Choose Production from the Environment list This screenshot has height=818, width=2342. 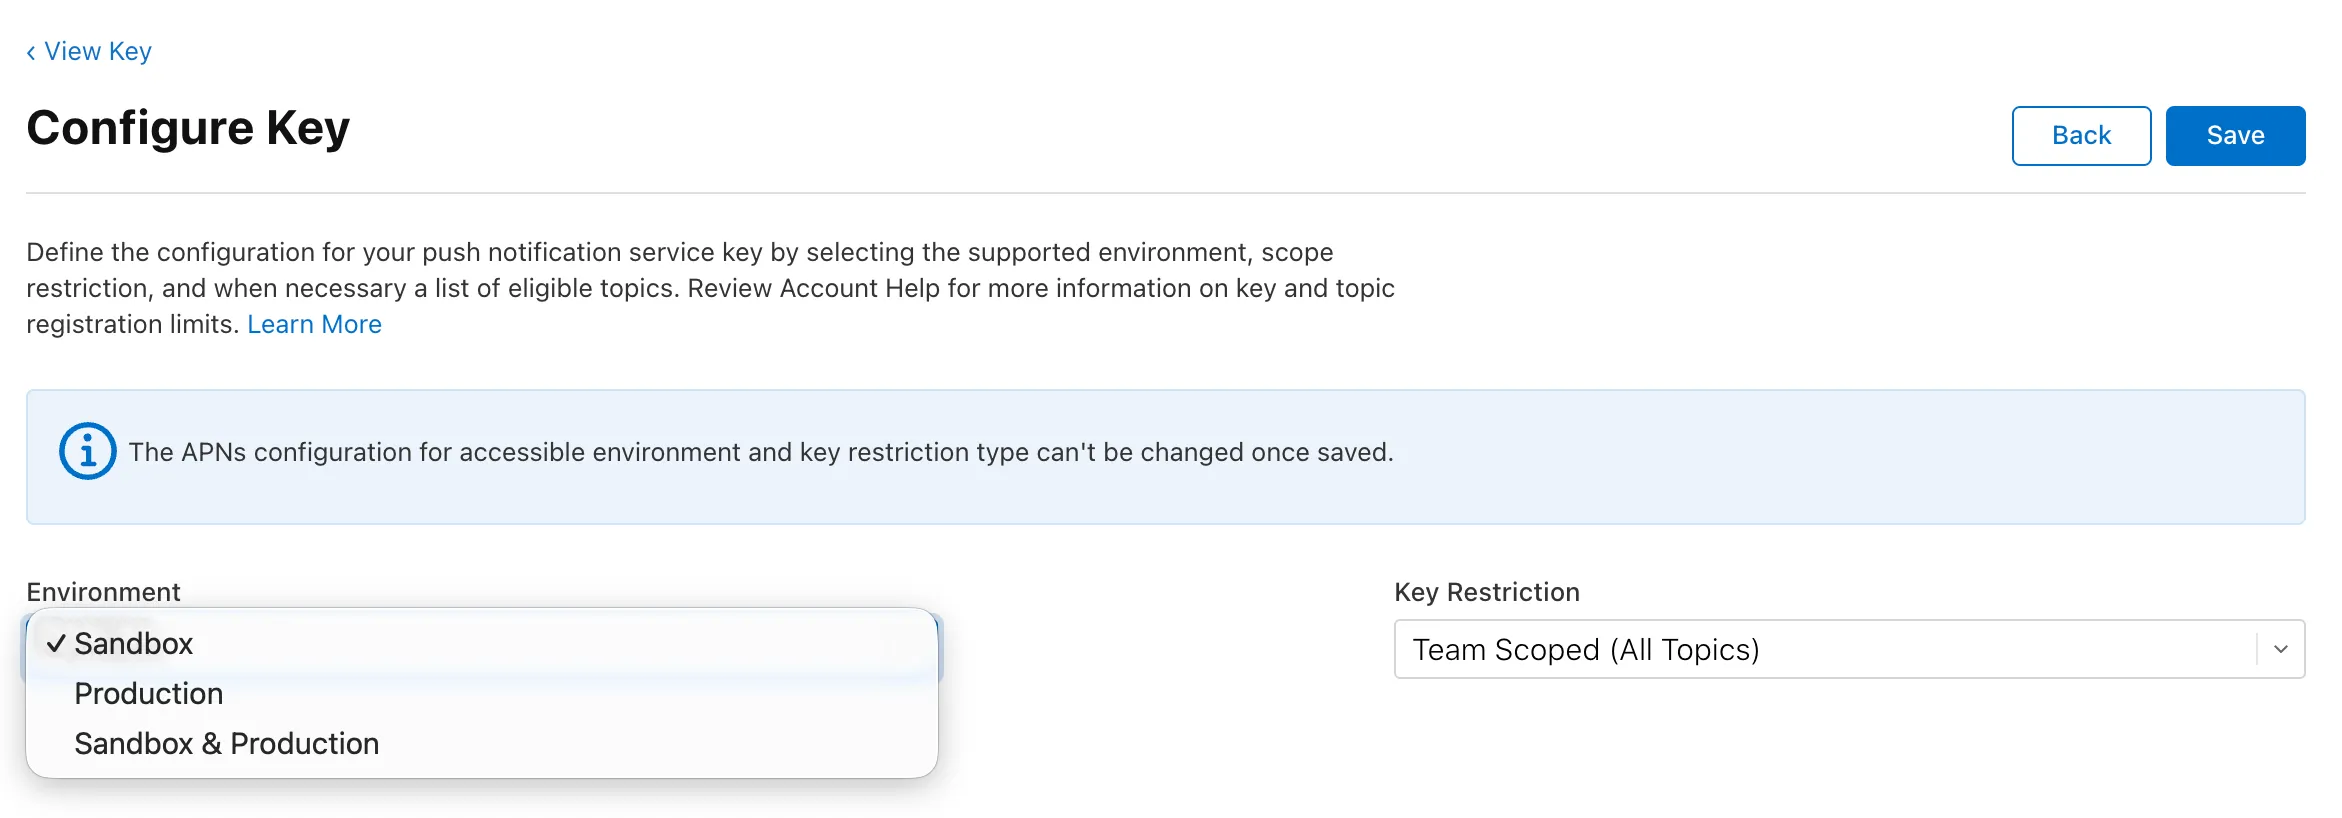[149, 694]
